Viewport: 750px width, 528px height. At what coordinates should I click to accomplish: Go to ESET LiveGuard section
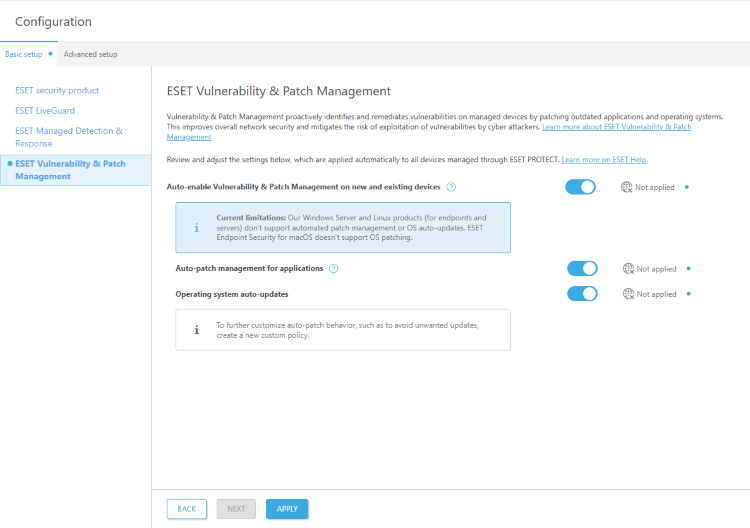coord(45,110)
